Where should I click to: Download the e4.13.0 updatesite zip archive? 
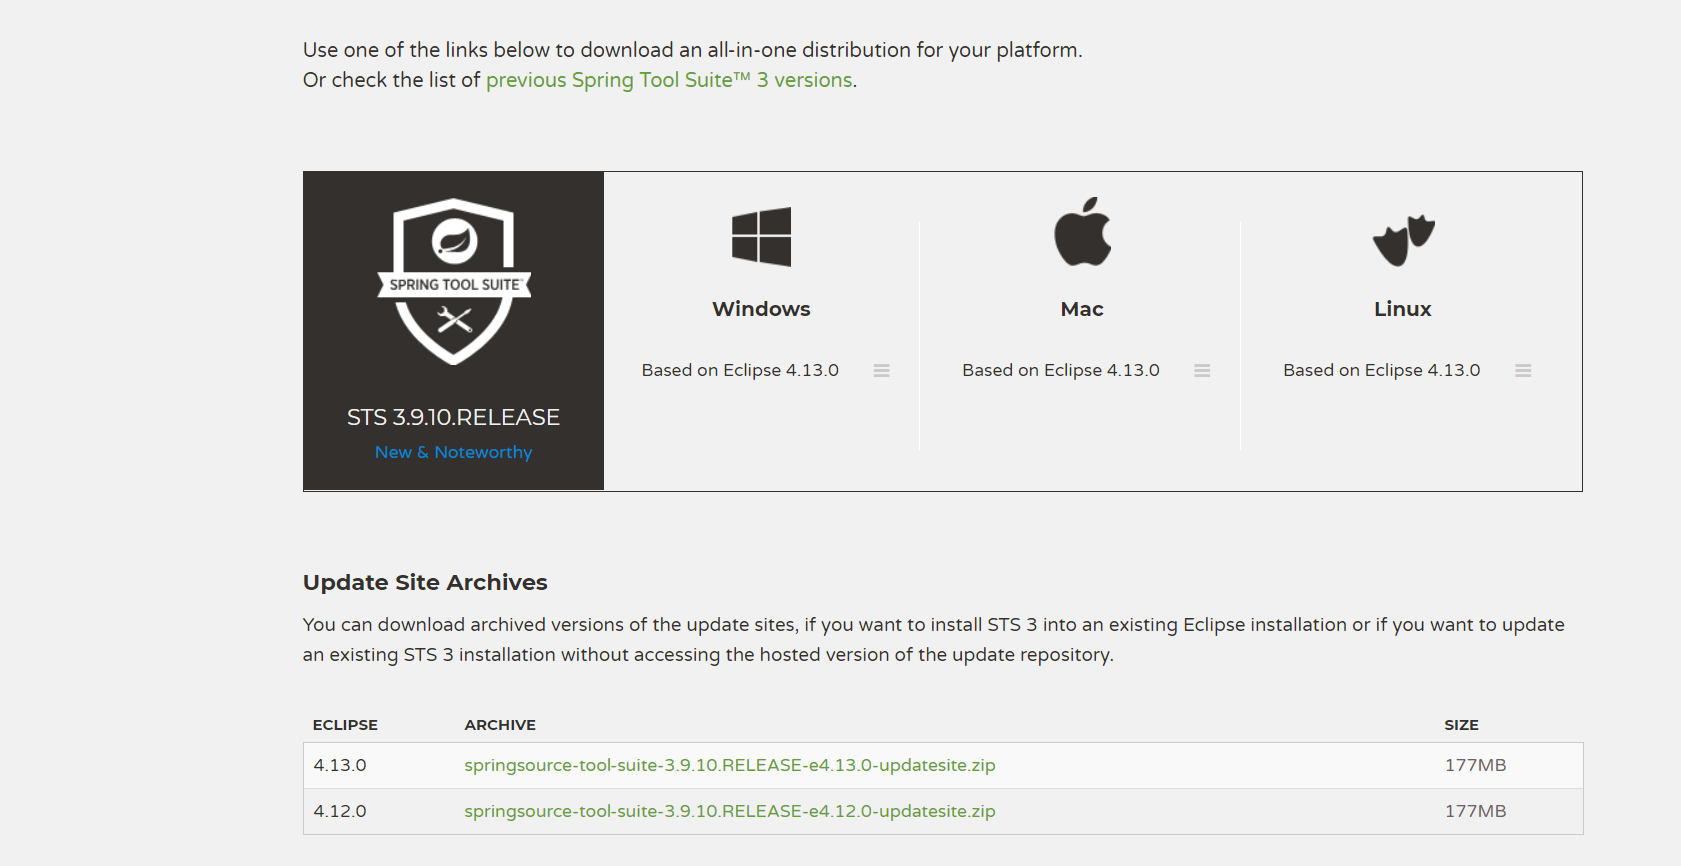[729, 765]
